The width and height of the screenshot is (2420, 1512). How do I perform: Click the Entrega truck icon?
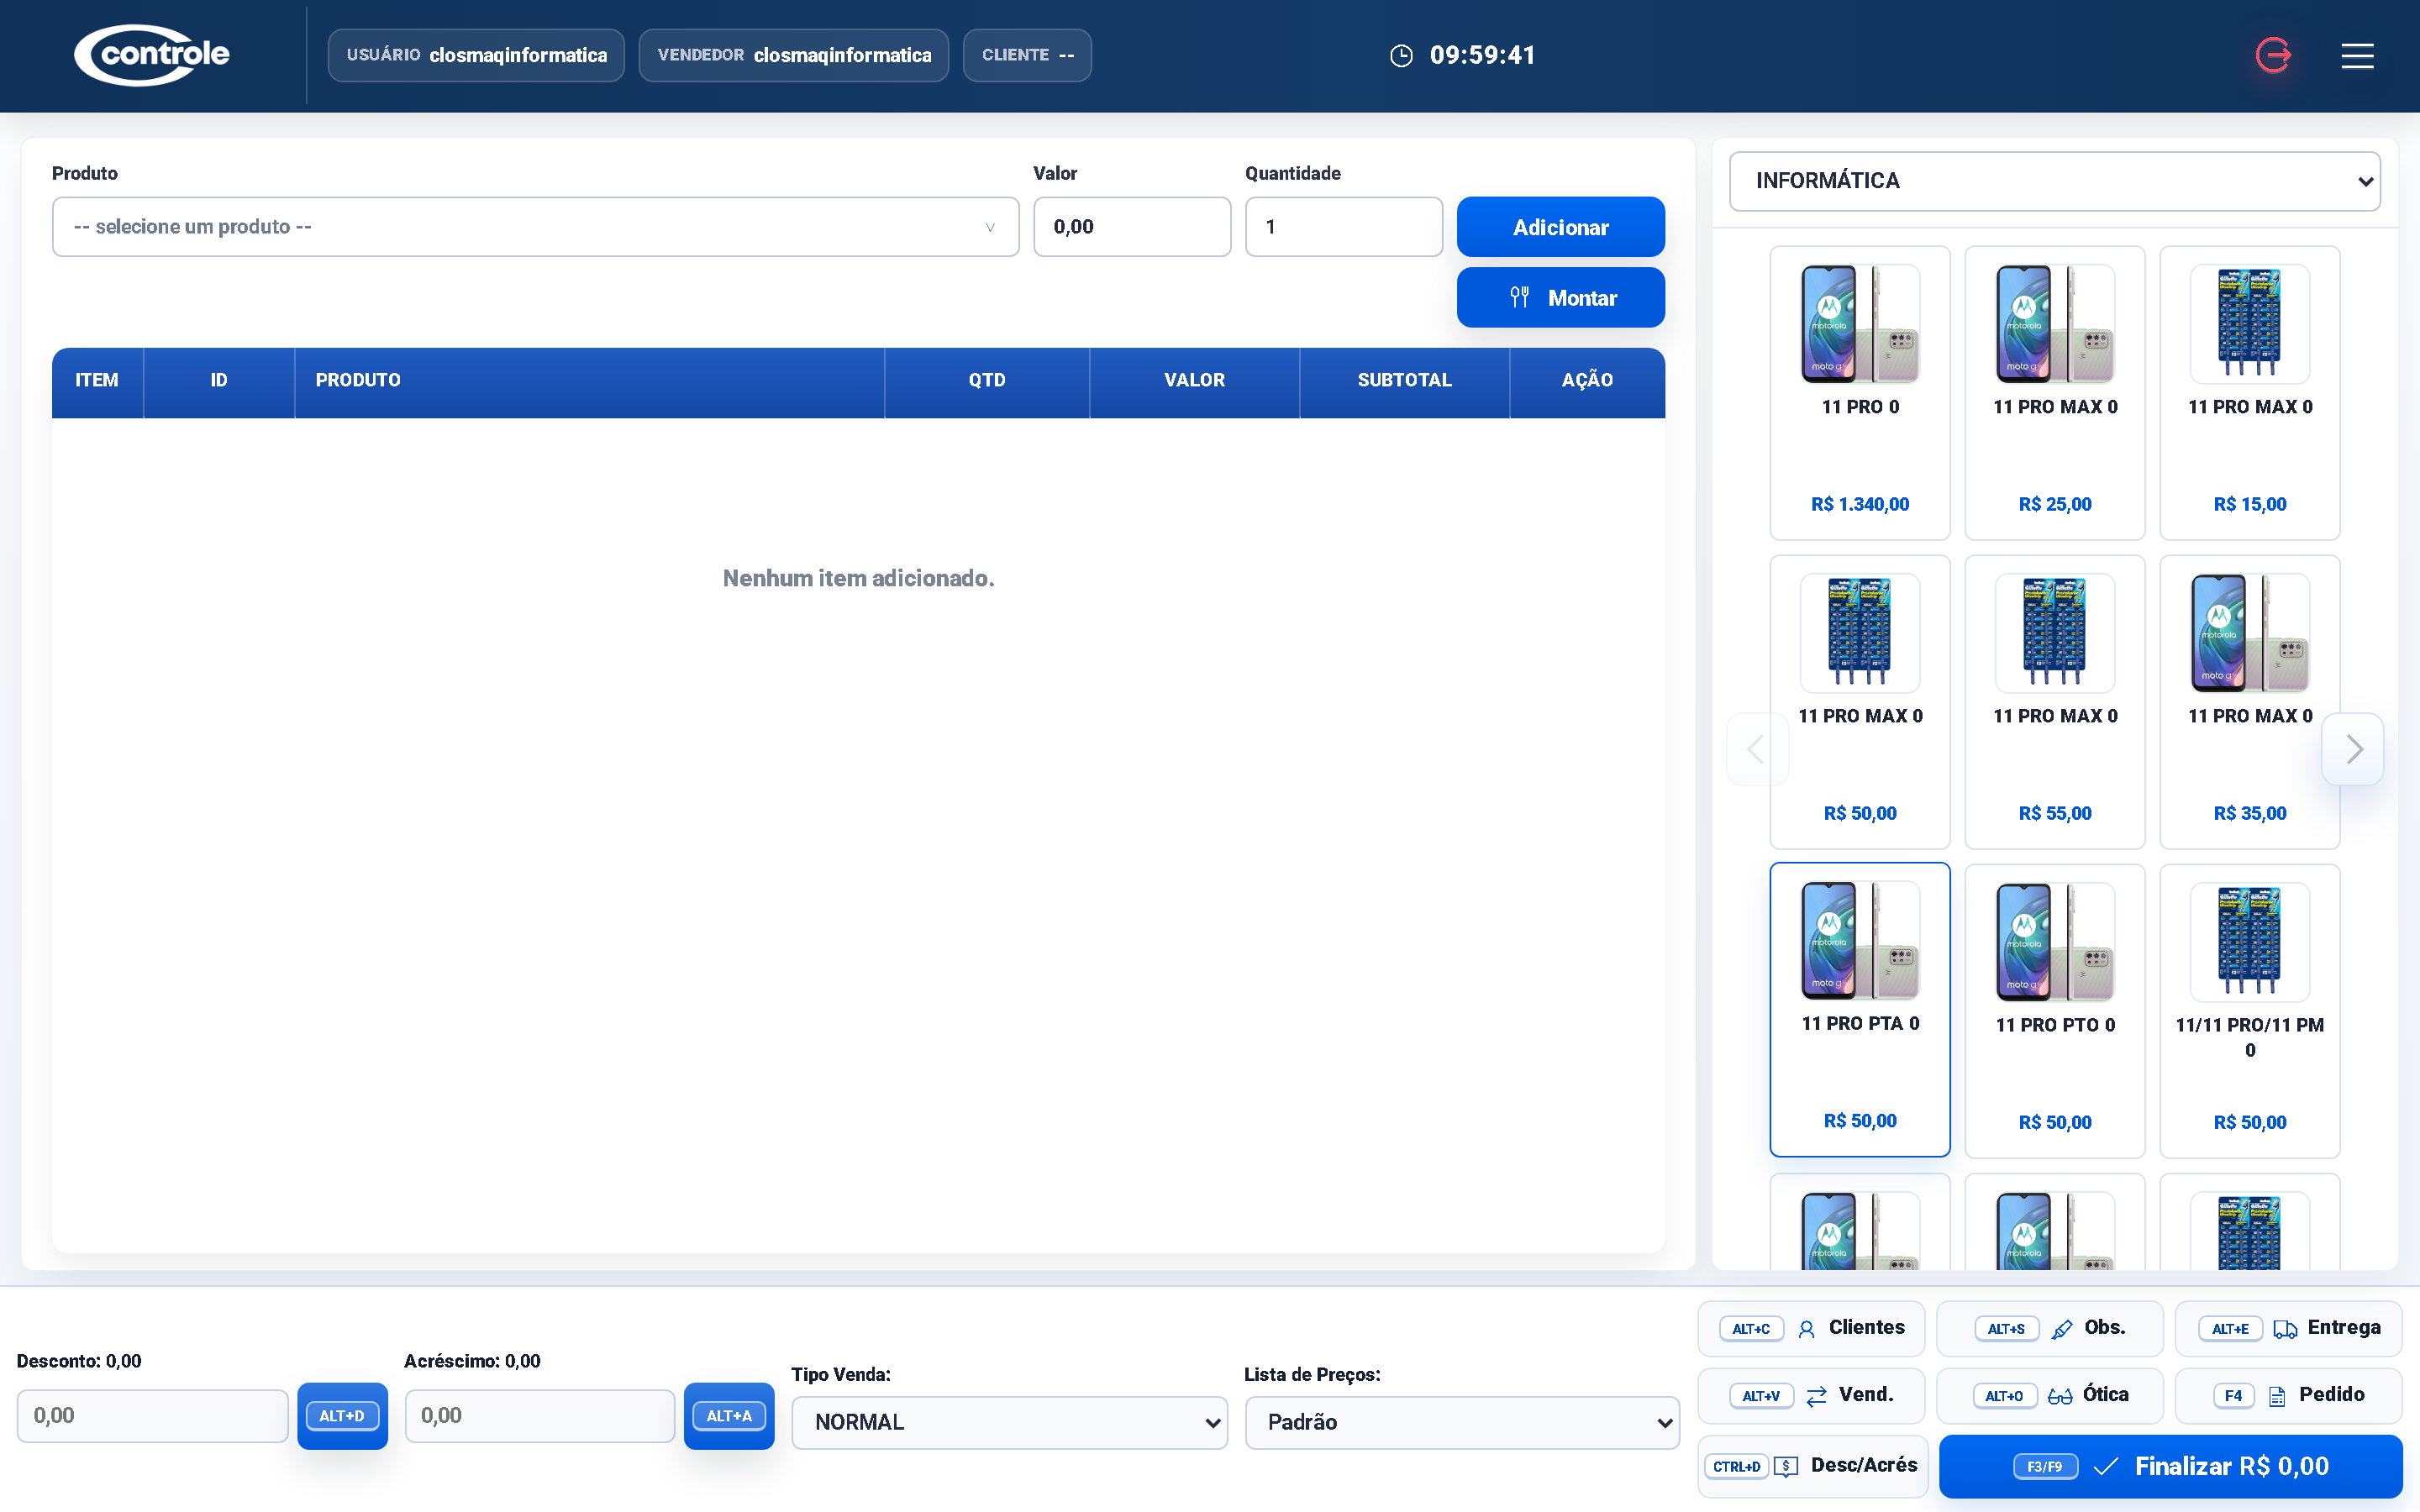[x=2284, y=1329]
